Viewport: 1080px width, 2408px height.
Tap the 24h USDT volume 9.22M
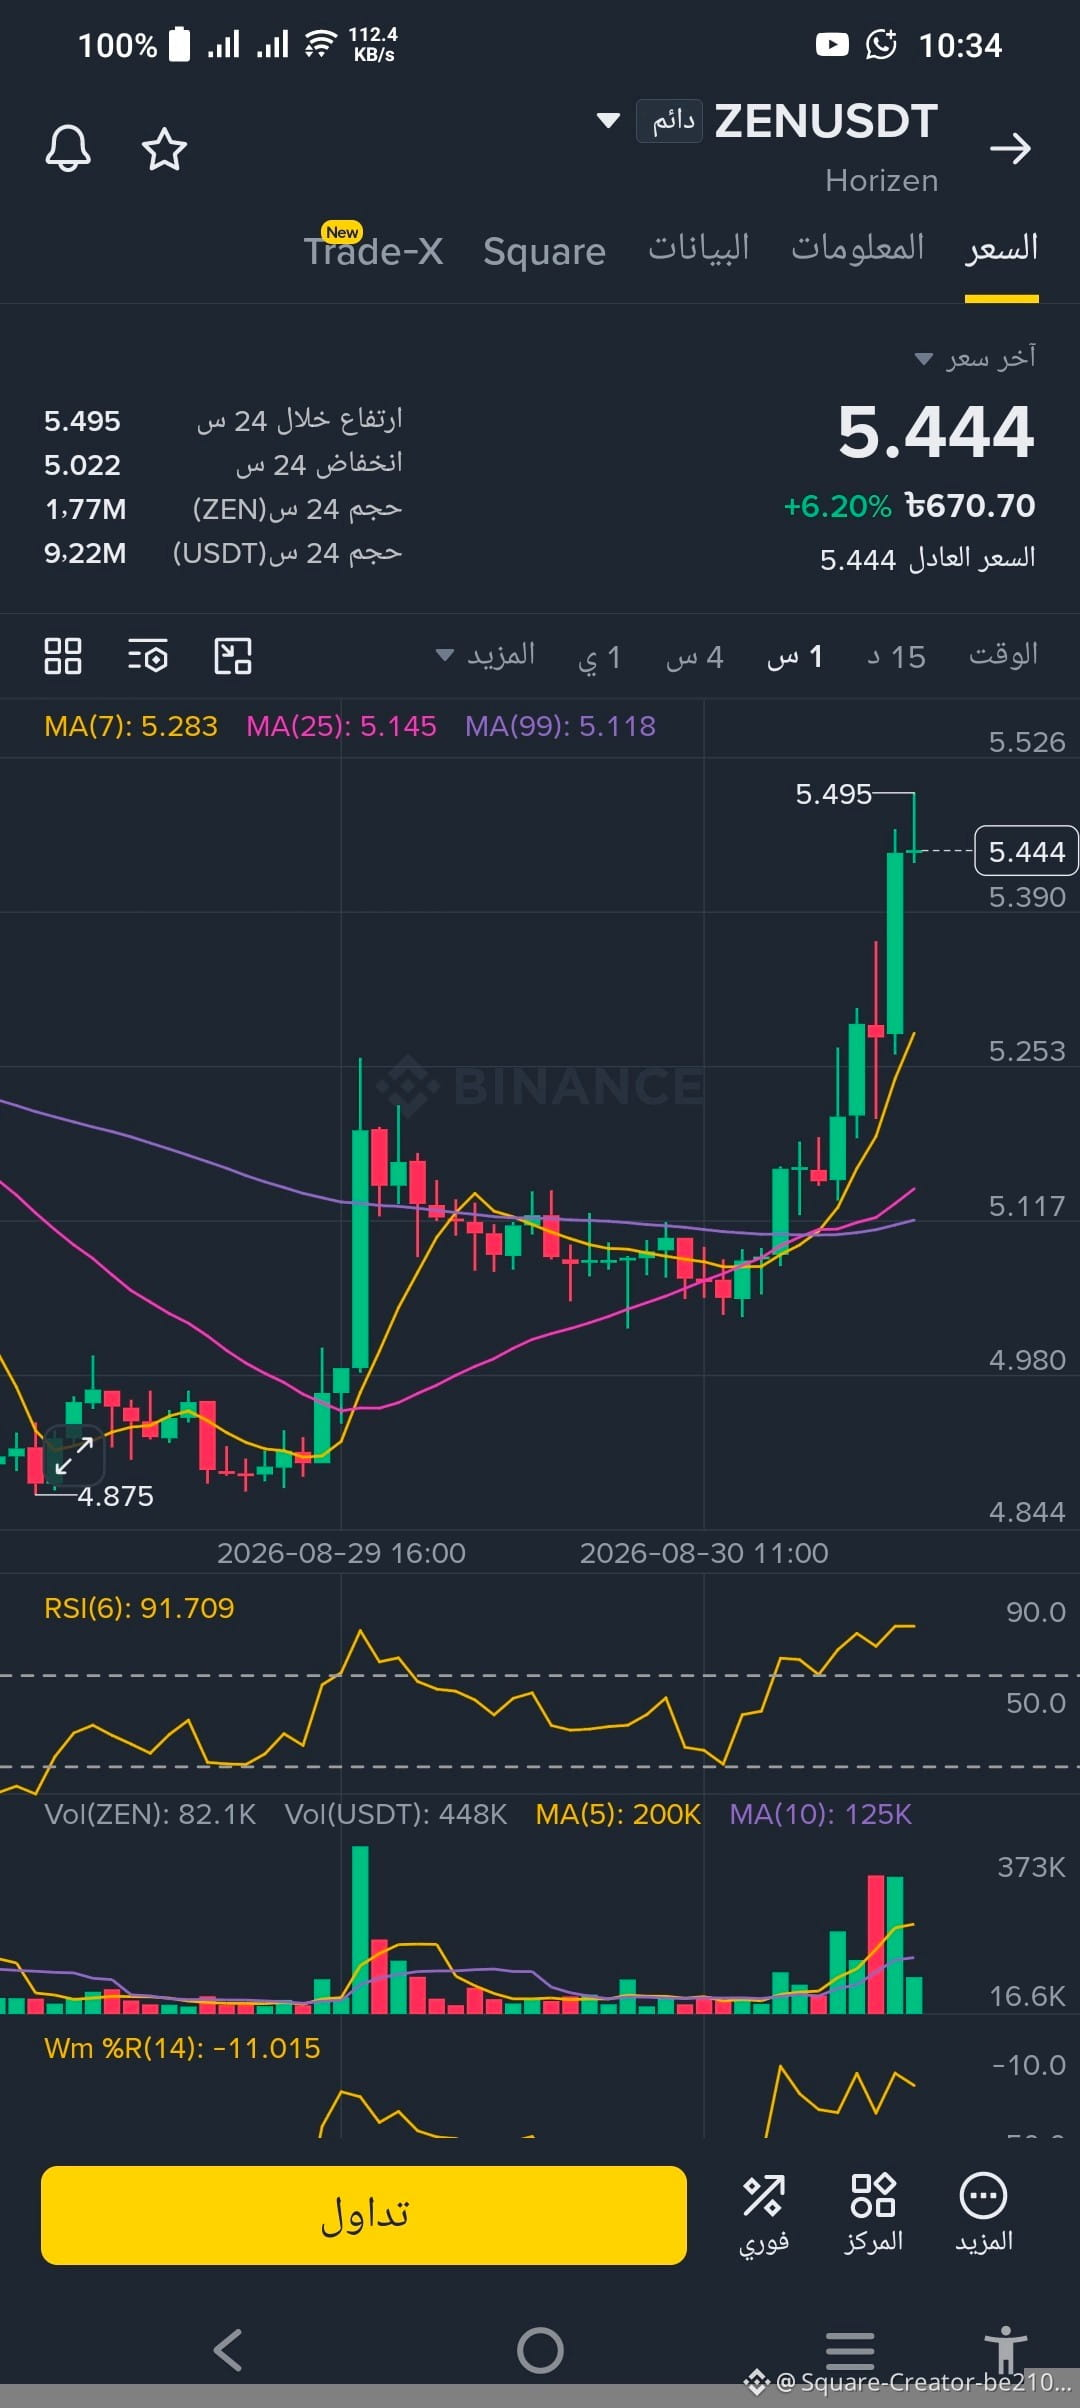click(85, 553)
